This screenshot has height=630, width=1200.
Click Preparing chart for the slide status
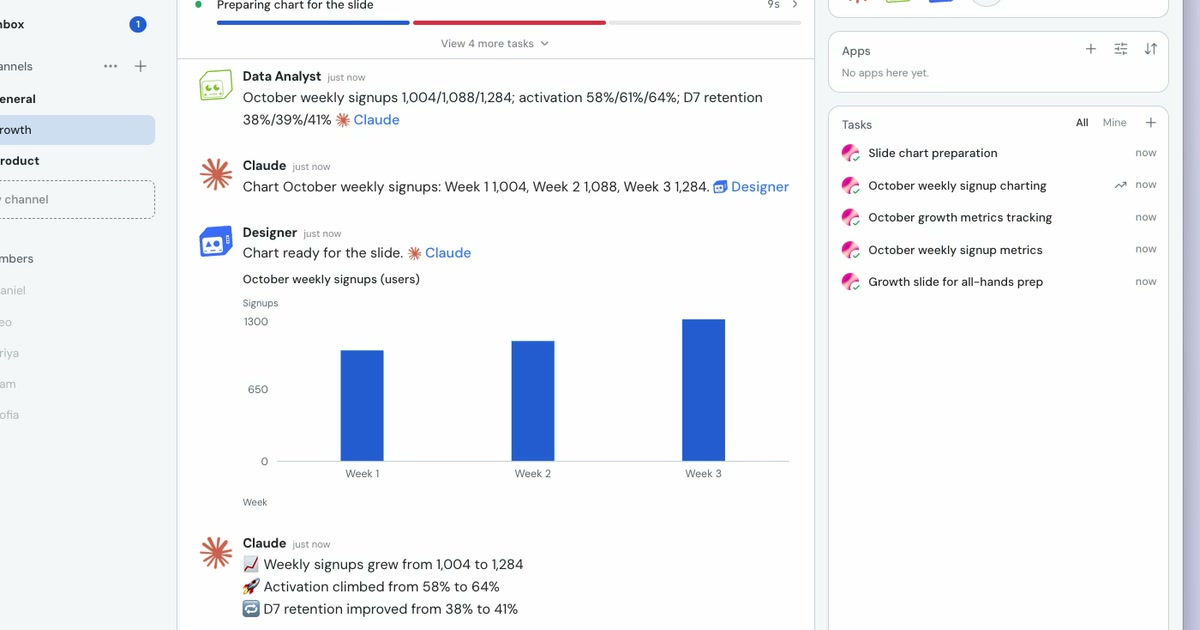point(295,5)
